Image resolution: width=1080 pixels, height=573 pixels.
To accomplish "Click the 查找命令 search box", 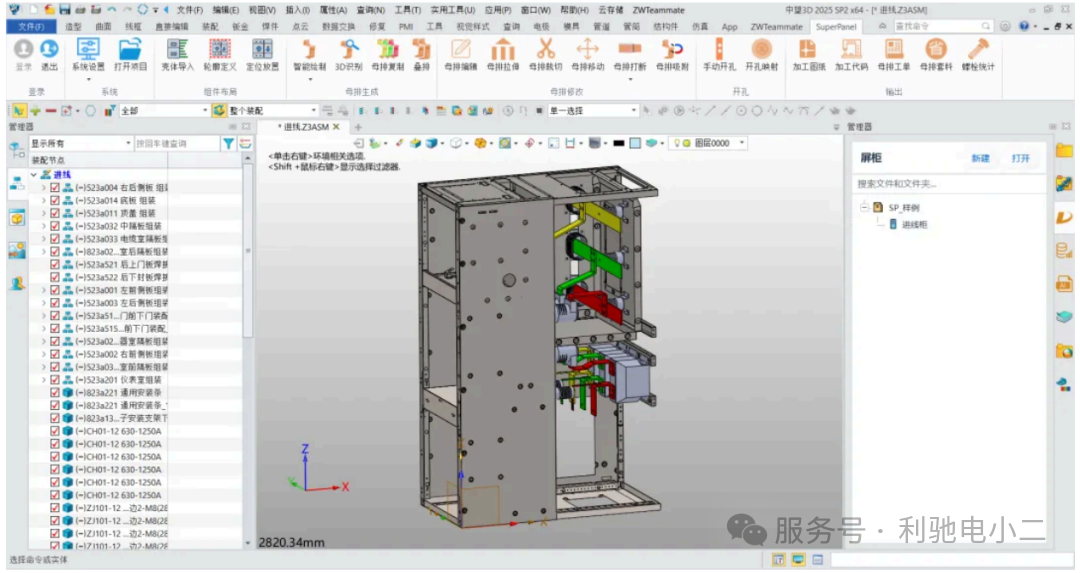I will 942,26.
